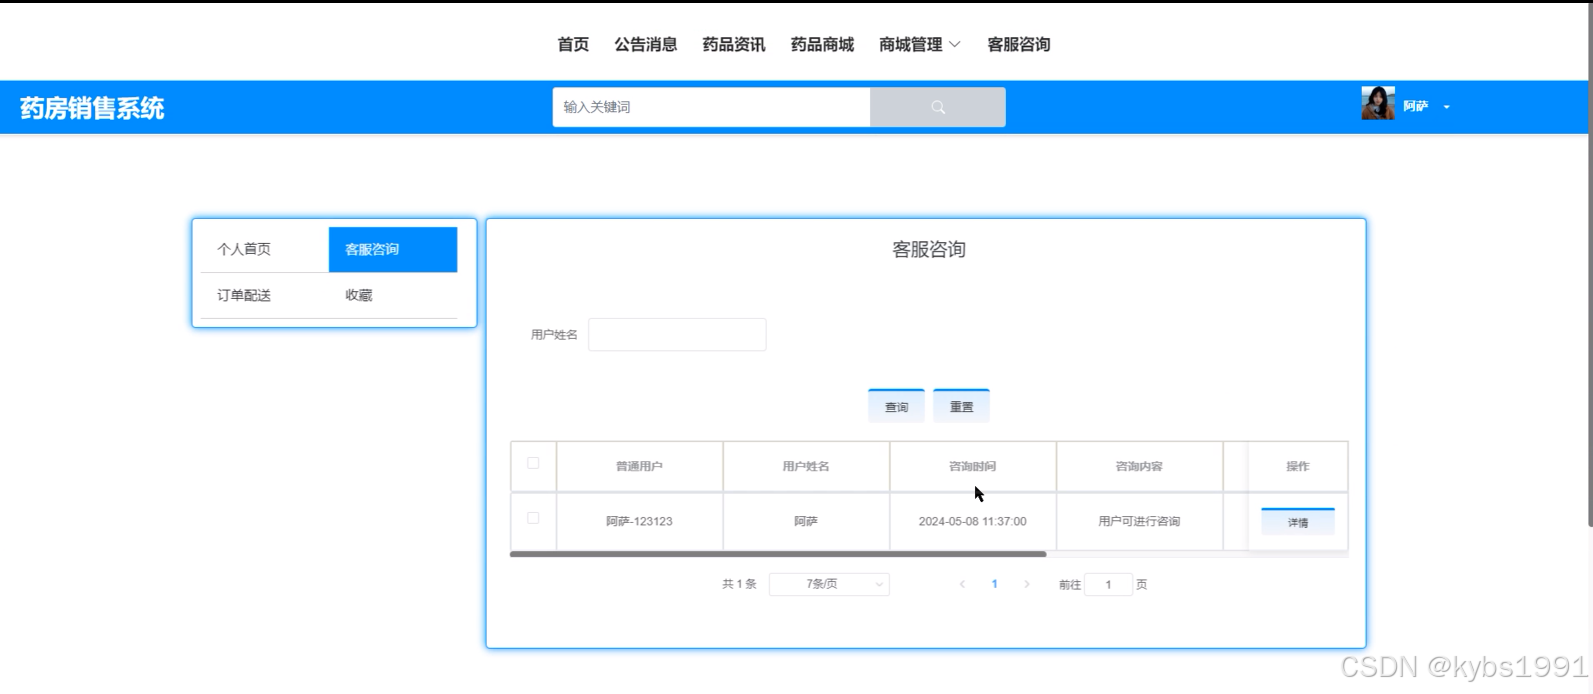This screenshot has height=694, width=1593.
Task: Click the 查询 button
Action: (x=896, y=406)
